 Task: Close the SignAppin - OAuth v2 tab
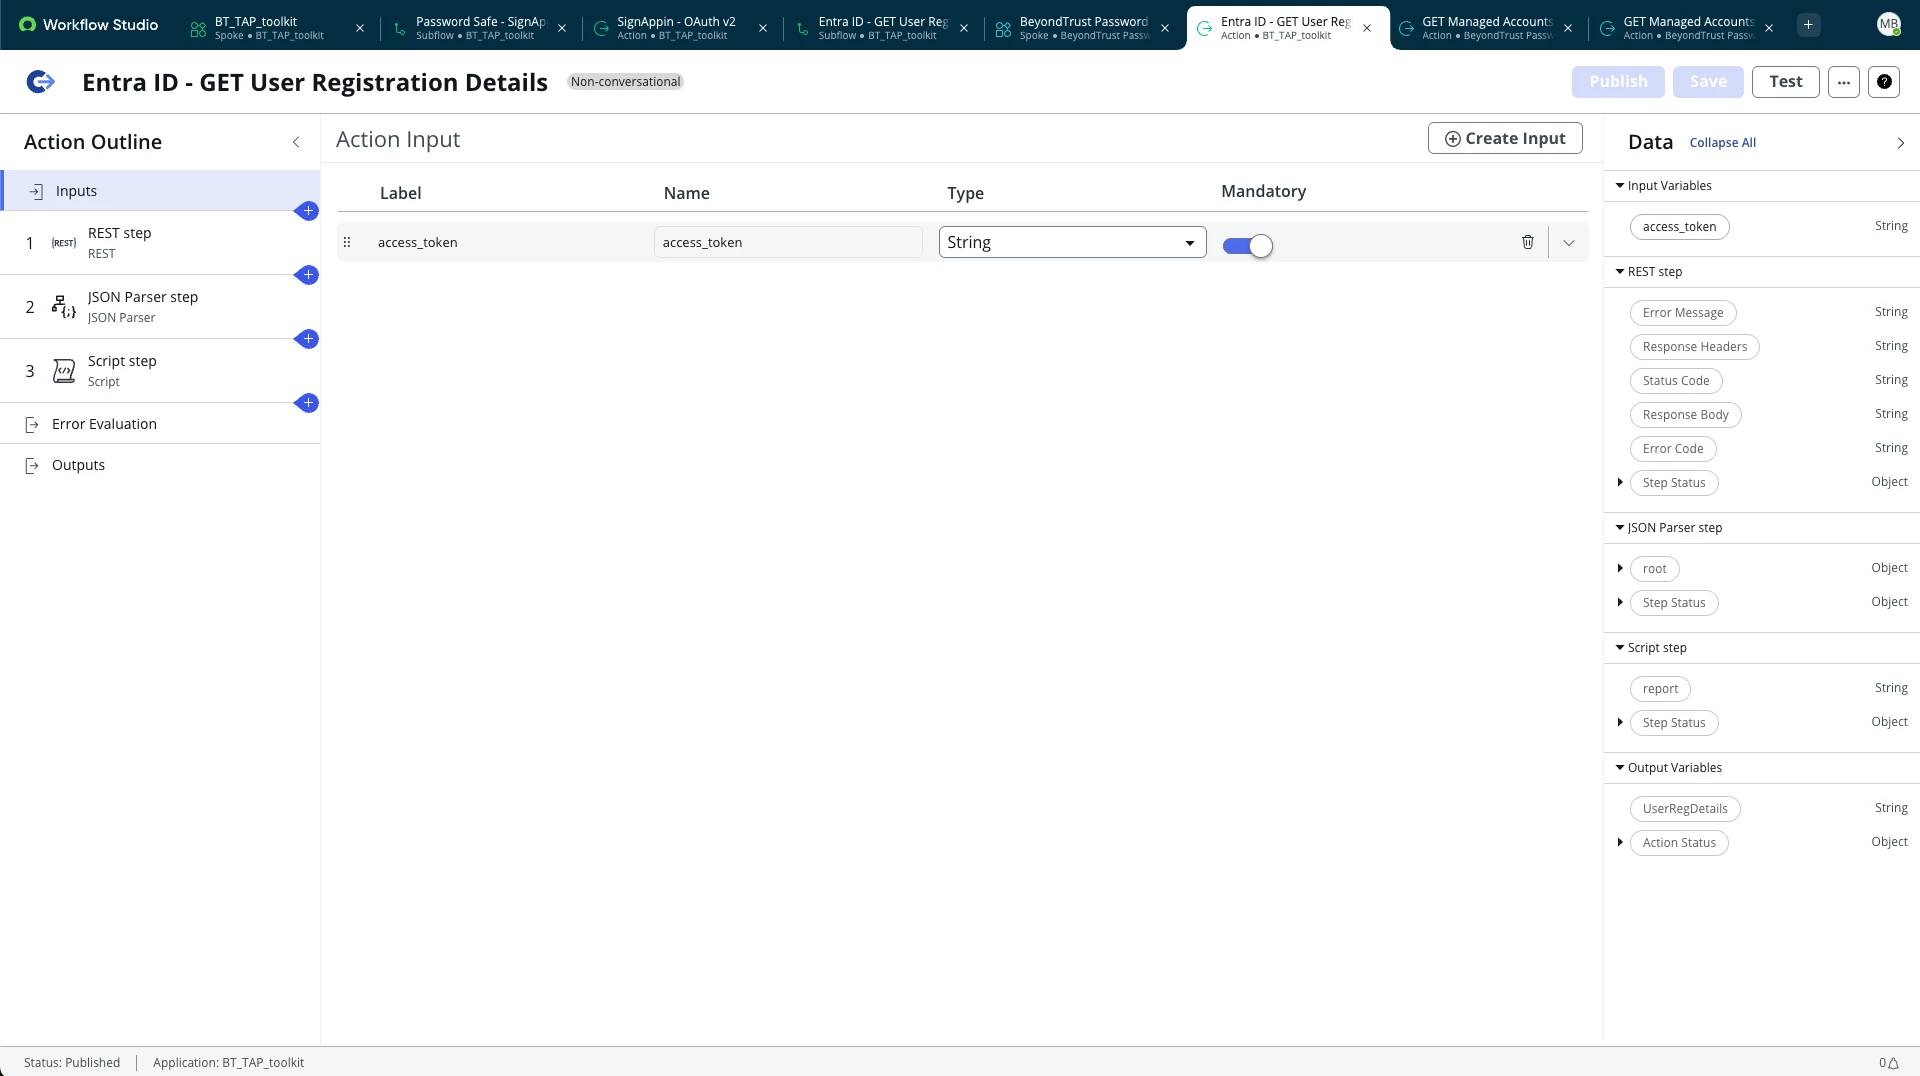763,28
